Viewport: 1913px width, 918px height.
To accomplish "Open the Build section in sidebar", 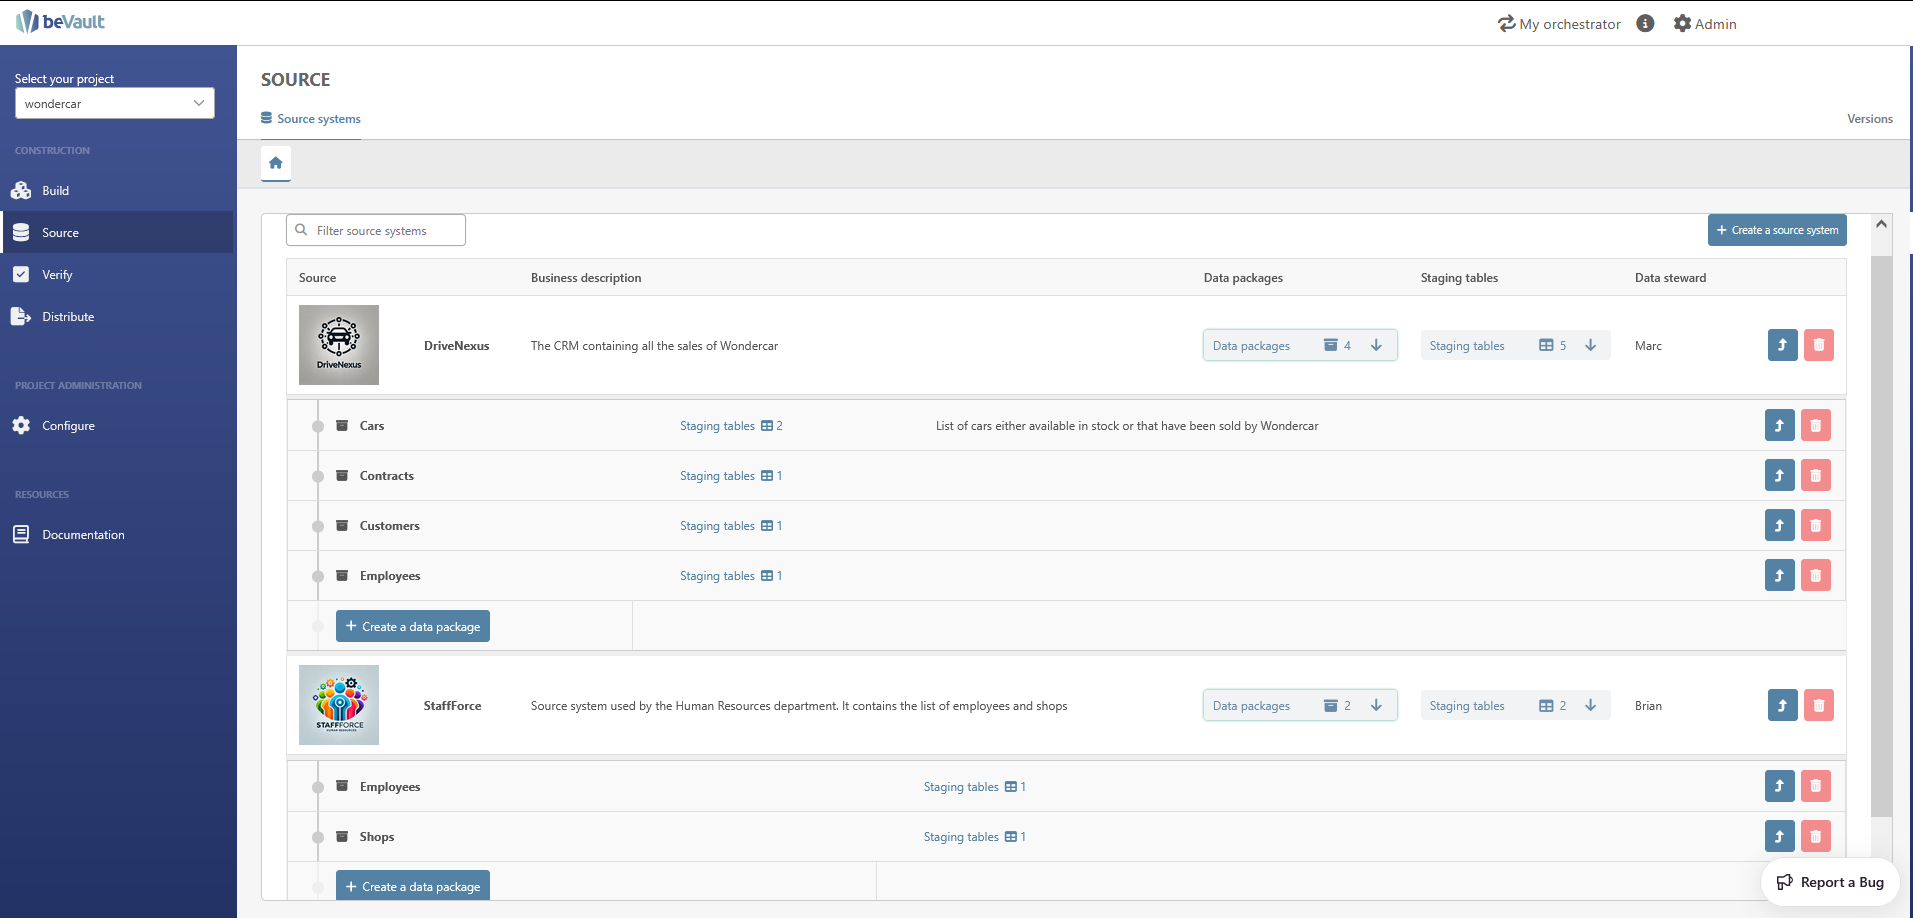I will (x=56, y=191).
